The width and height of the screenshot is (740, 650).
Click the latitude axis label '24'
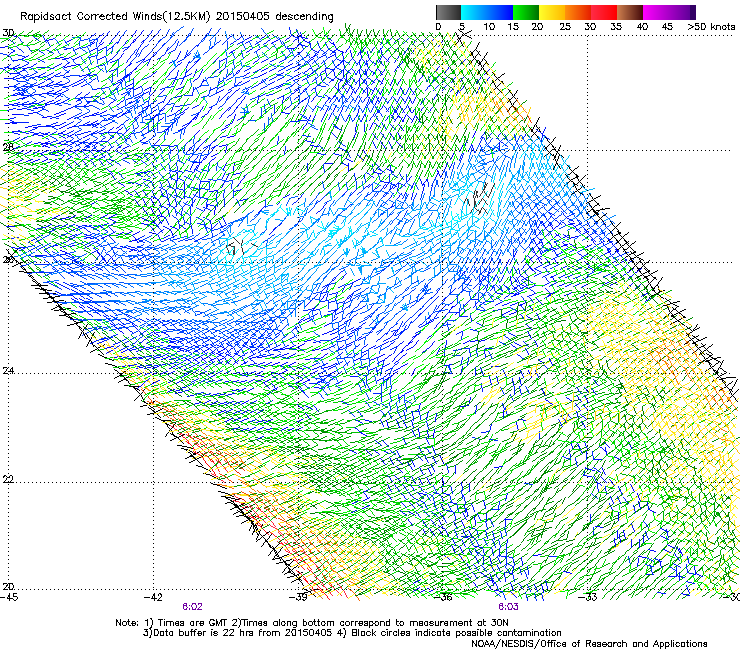coord(8,371)
